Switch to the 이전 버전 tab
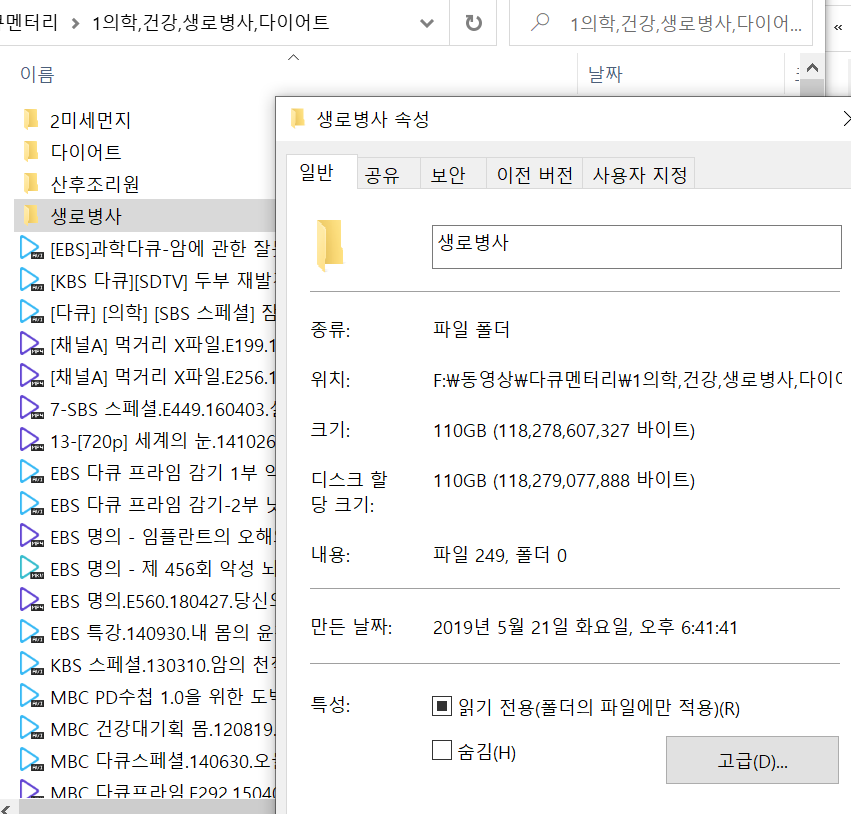Image resolution: width=851 pixels, height=814 pixels. pyautogui.click(x=535, y=175)
